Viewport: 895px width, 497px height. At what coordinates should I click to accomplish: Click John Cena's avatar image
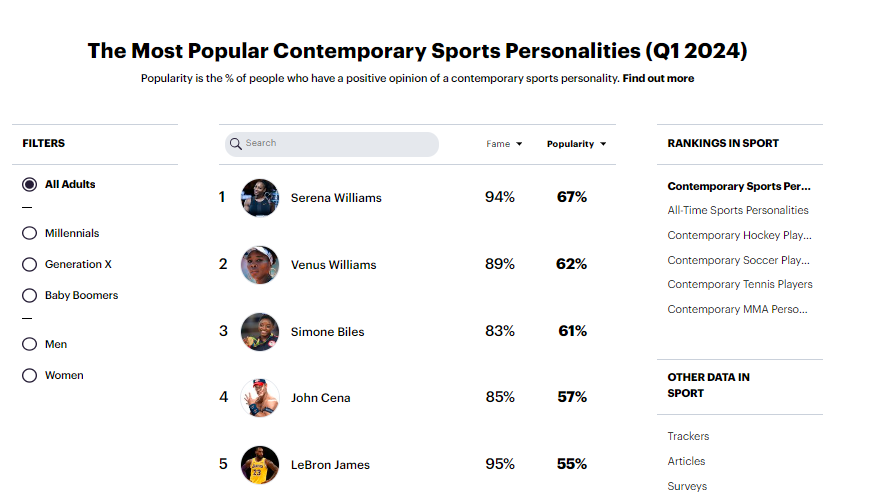[x=260, y=398]
